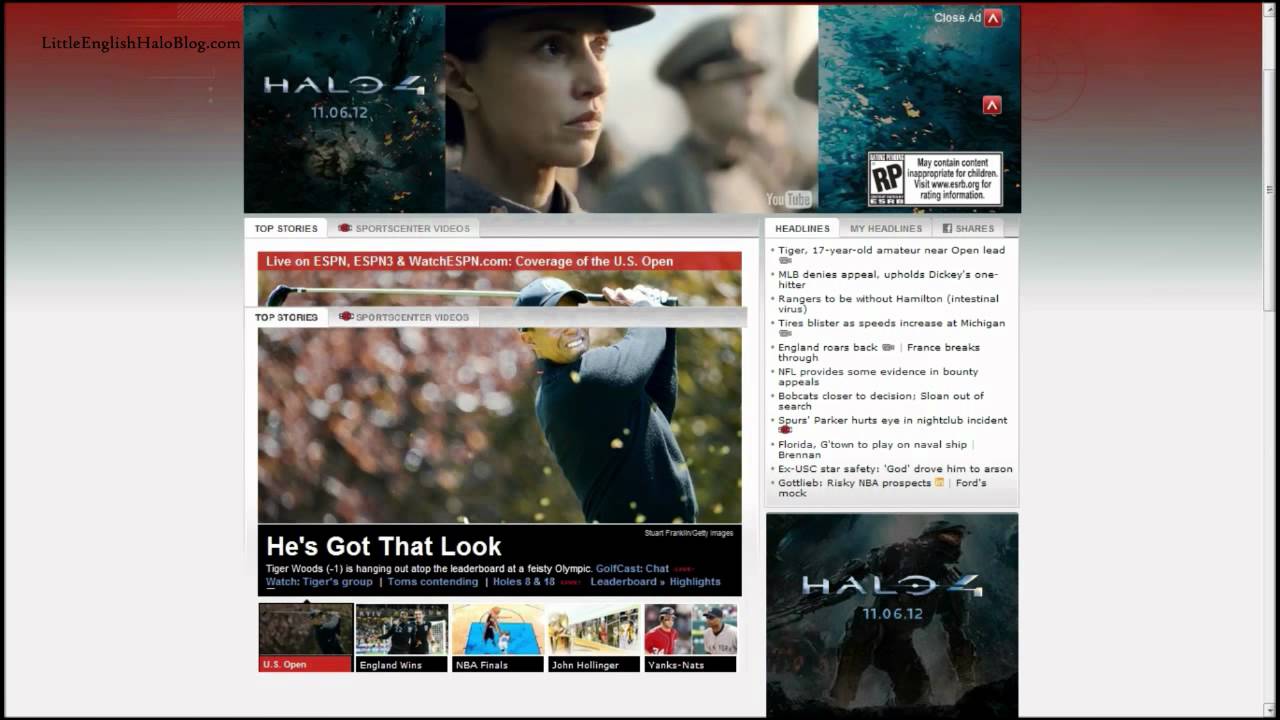Image resolution: width=1280 pixels, height=720 pixels.
Task: Open headline Tires blister as speeds increase
Action: tap(891, 323)
